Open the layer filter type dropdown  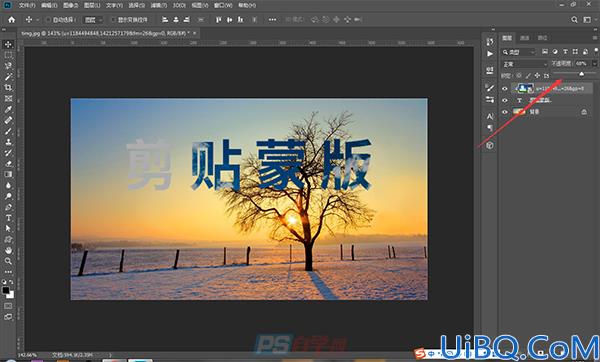[x=519, y=52]
